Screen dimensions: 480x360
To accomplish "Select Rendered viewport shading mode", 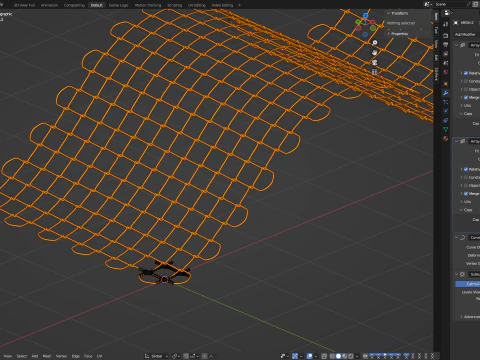I will 350,356.
